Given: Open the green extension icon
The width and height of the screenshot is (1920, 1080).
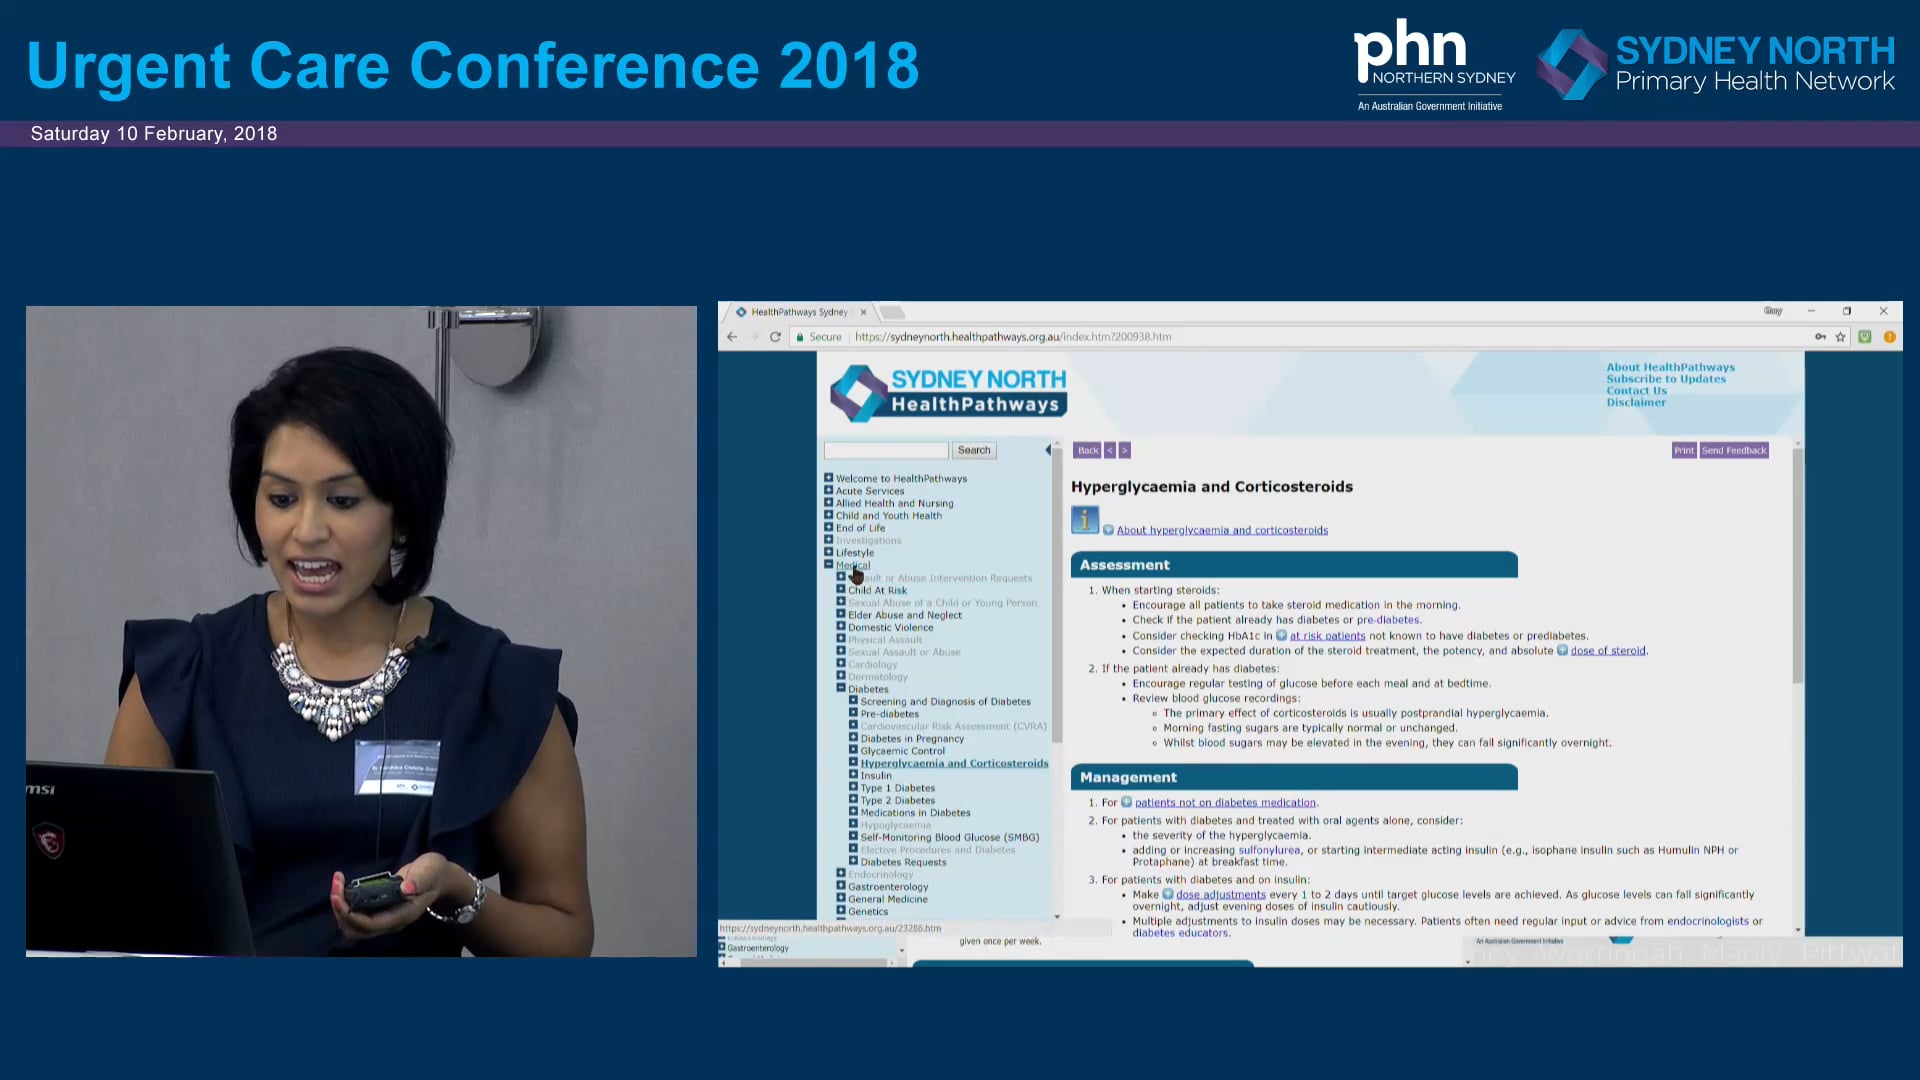Looking at the screenshot, I should point(1864,337).
